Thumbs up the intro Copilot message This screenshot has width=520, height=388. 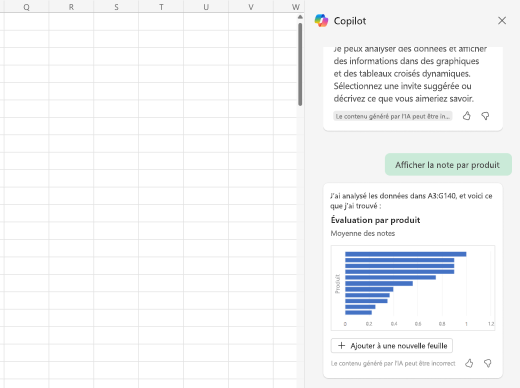467,116
